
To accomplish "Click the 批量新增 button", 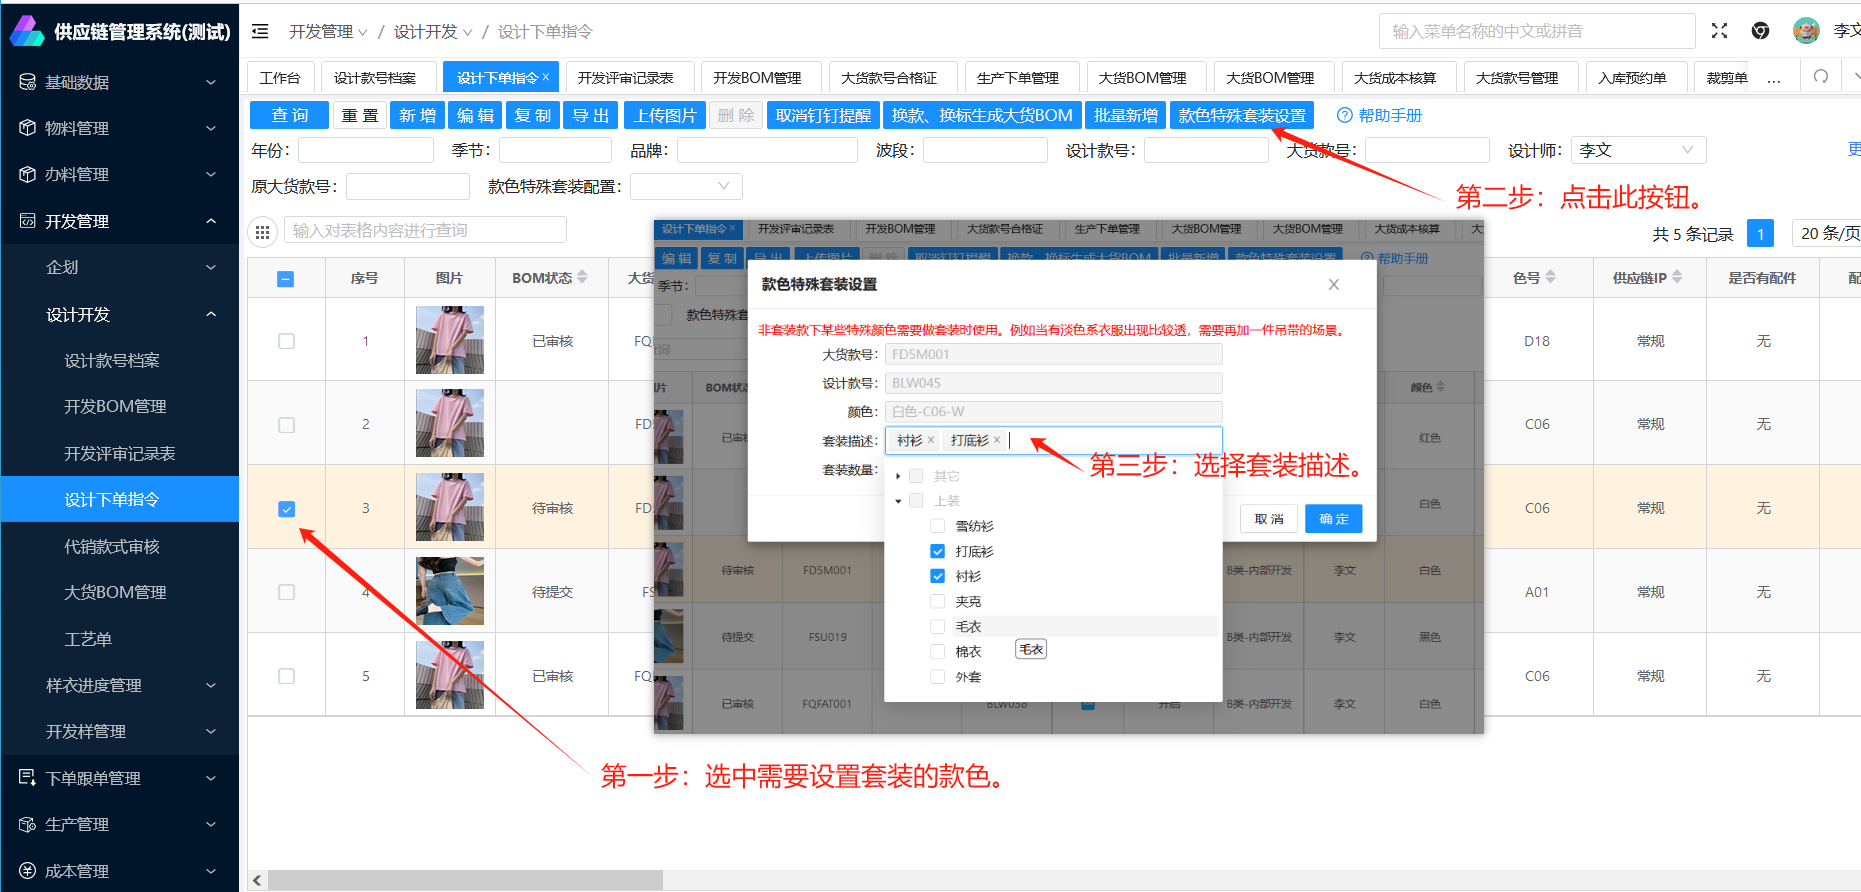I will (1125, 116).
